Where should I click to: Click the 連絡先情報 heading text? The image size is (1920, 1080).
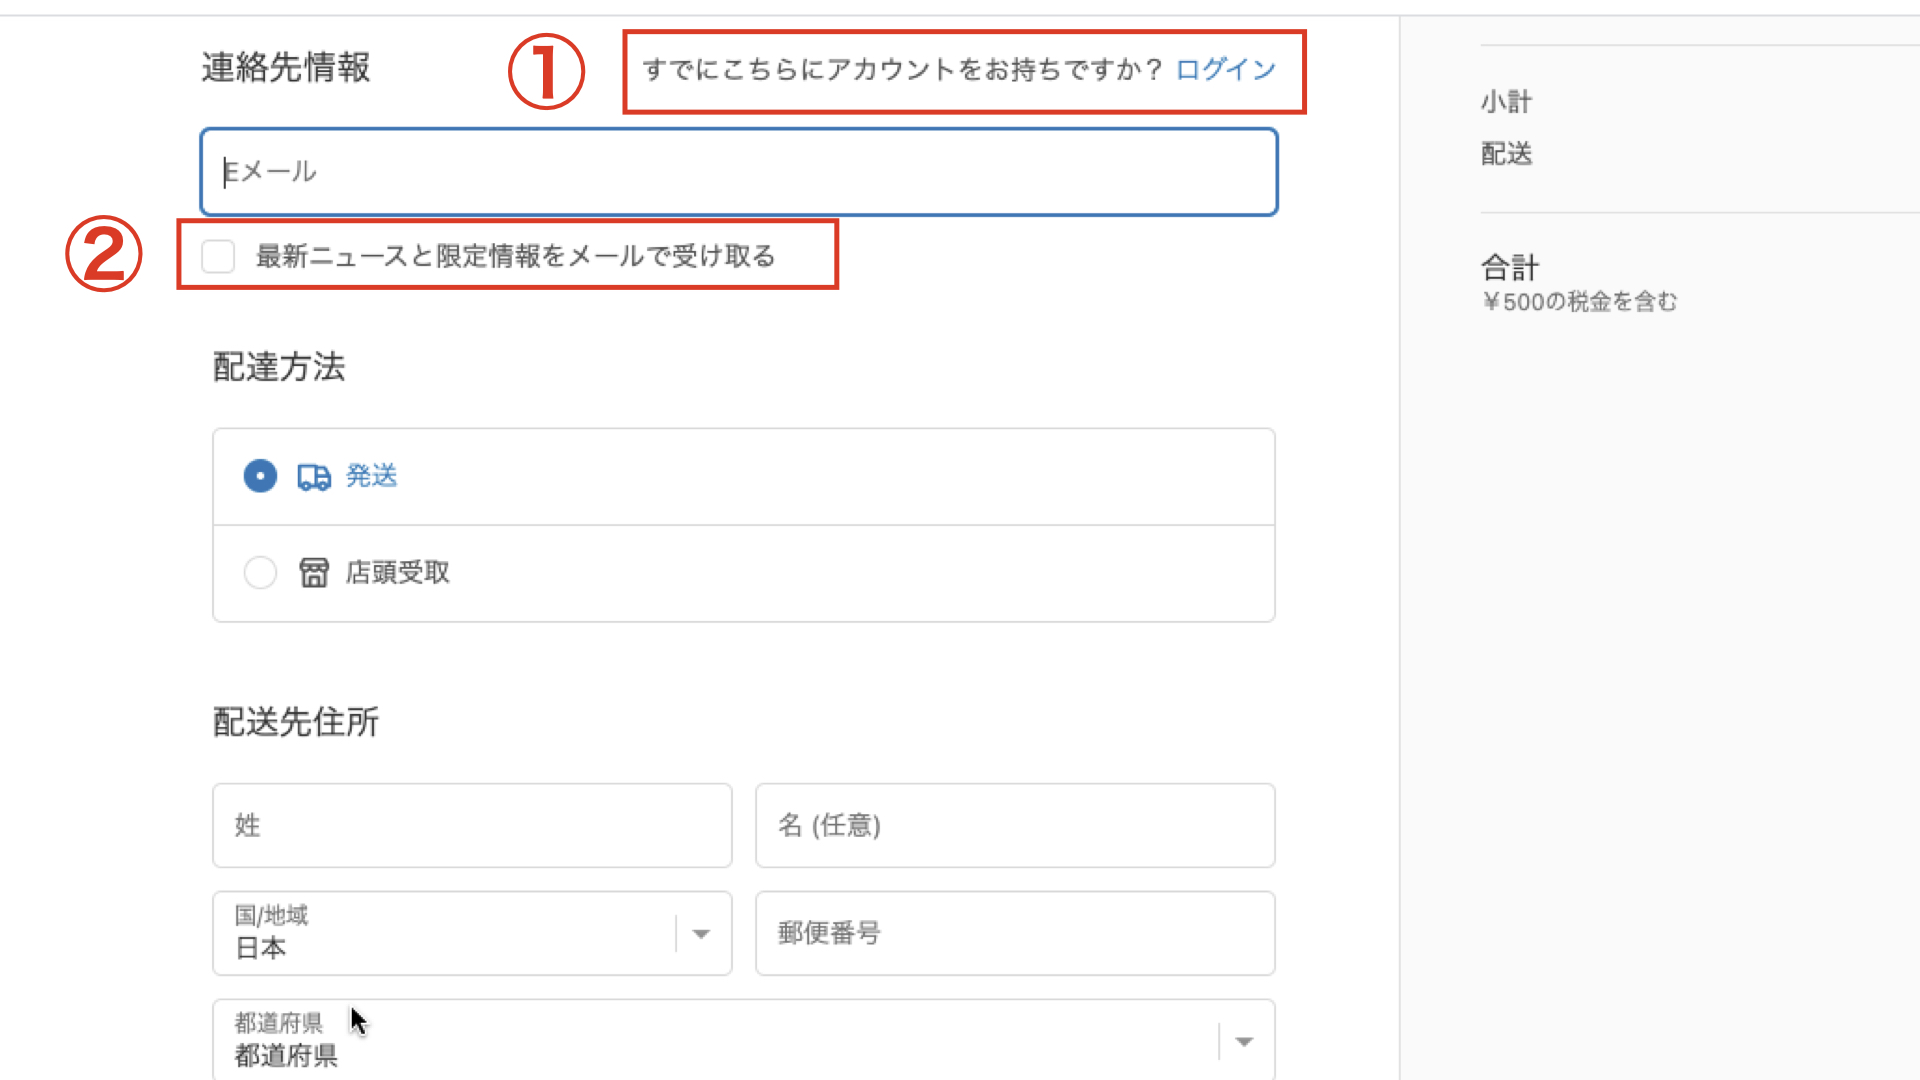(x=286, y=68)
